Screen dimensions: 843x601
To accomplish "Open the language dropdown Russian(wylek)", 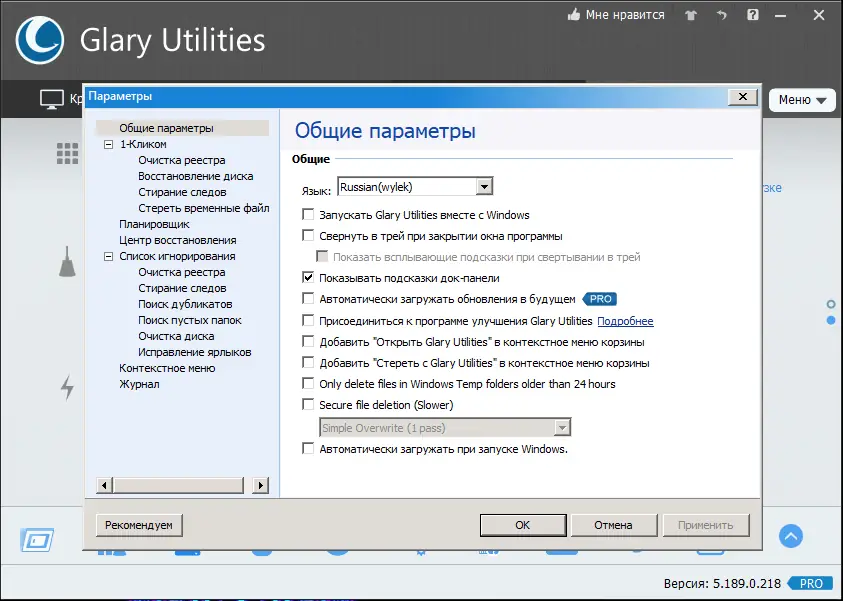I will (x=415, y=187).
